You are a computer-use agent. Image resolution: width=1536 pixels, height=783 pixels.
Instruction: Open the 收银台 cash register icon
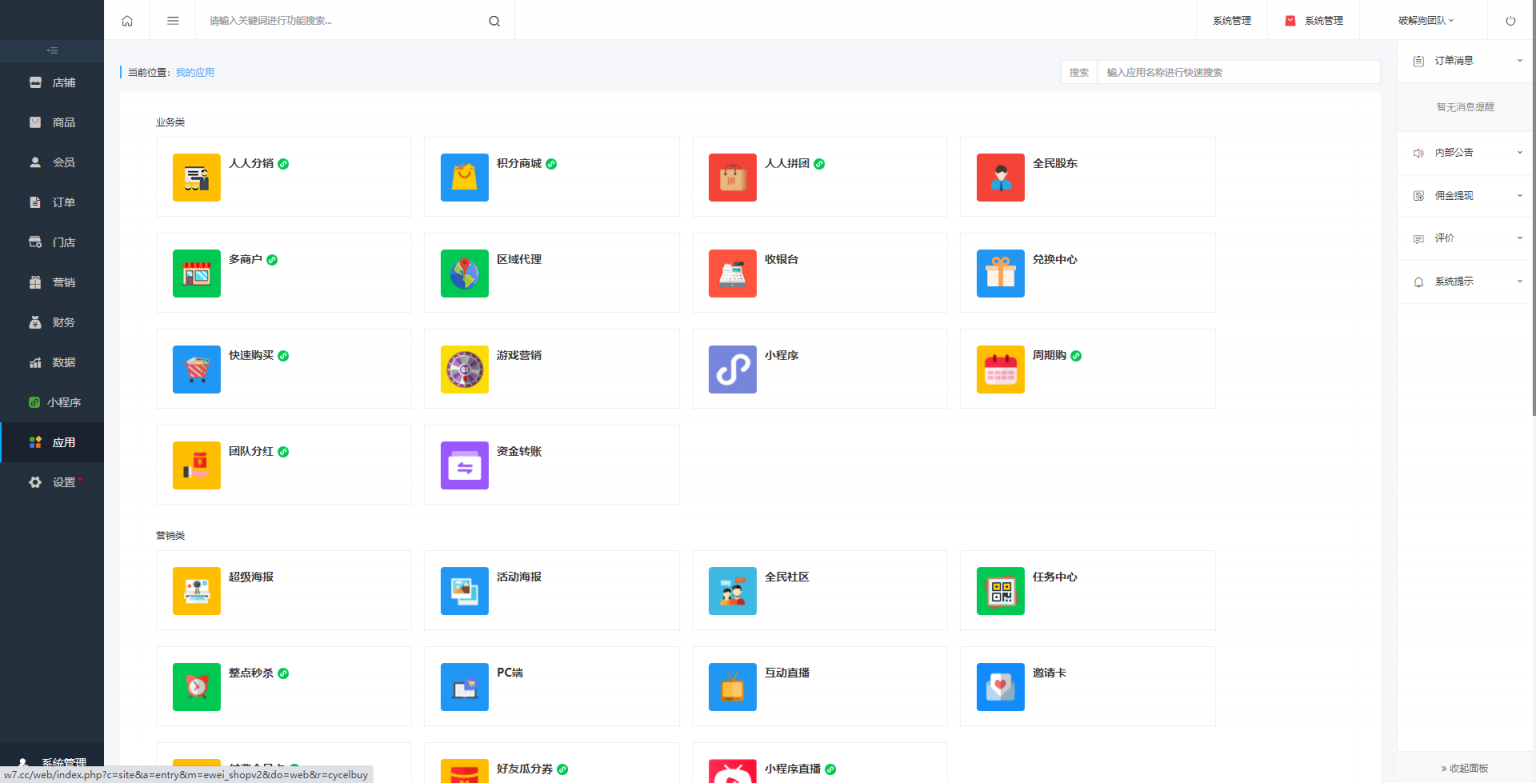(733, 273)
